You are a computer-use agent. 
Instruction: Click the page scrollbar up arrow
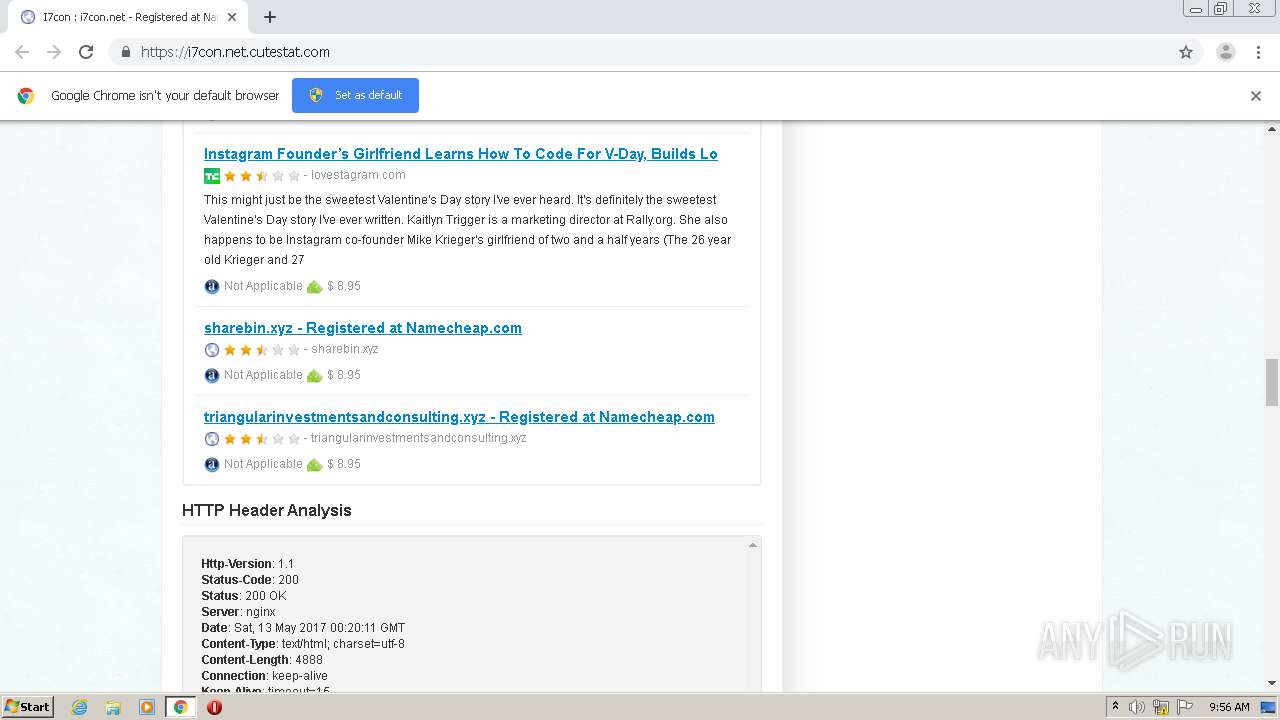1272,129
